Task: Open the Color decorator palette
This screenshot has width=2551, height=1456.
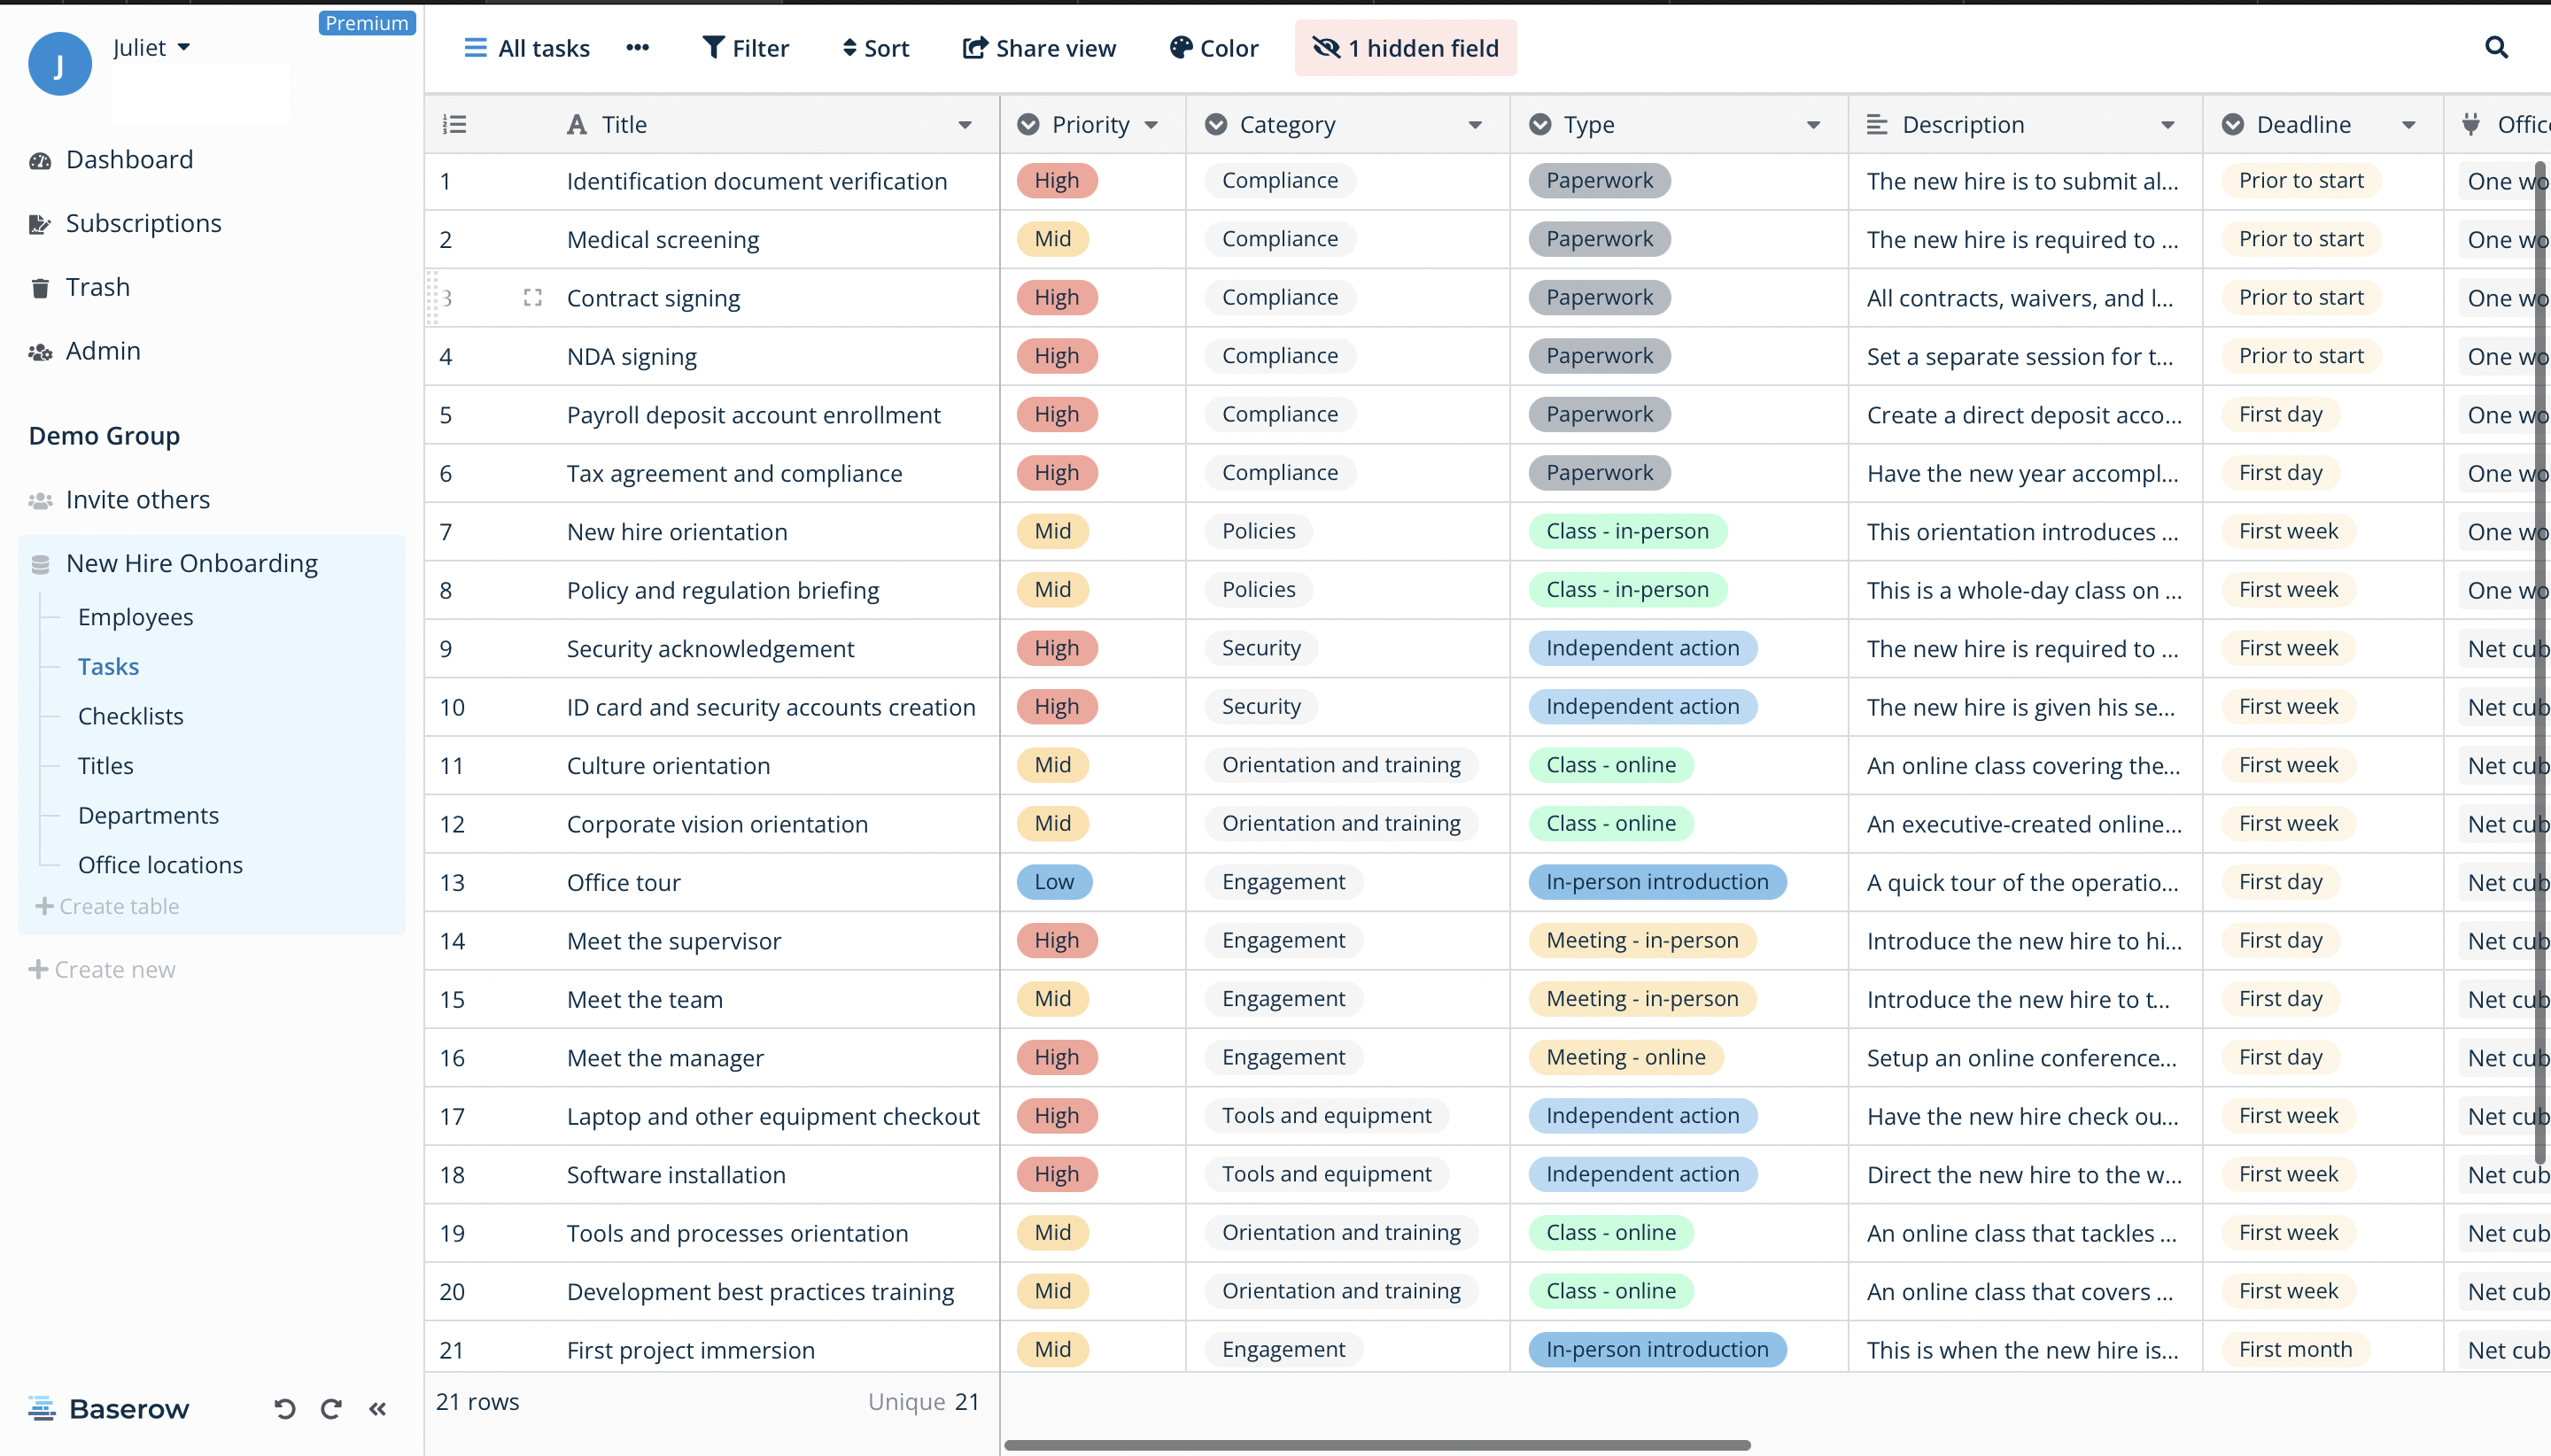Action: pos(1213,48)
